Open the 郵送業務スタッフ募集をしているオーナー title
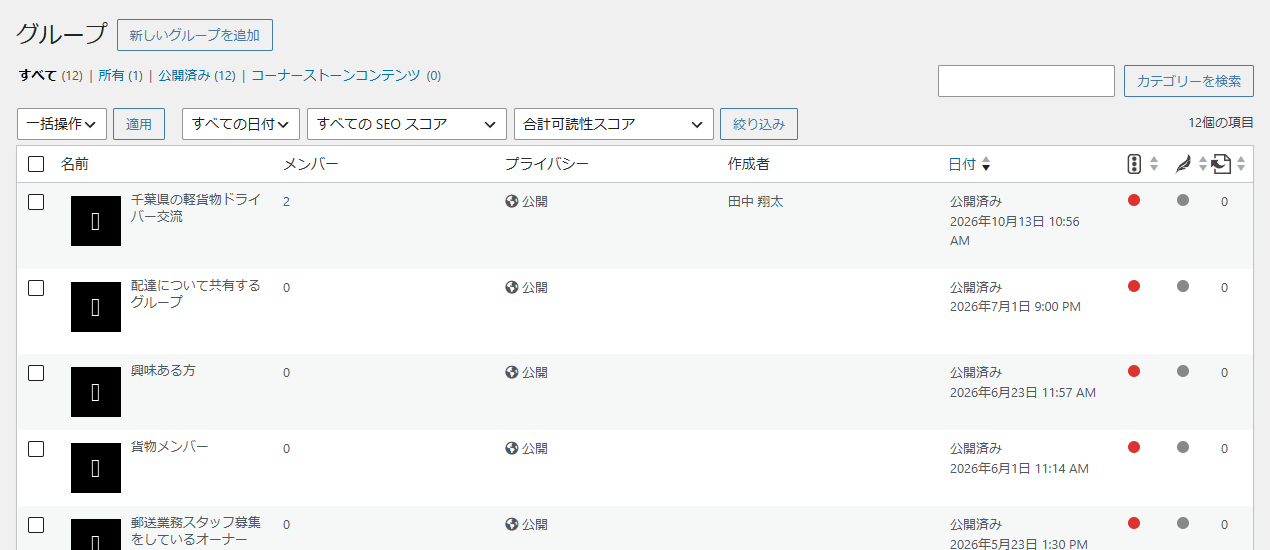Viewport: 1270px width, 550px height. coord(196,531)
